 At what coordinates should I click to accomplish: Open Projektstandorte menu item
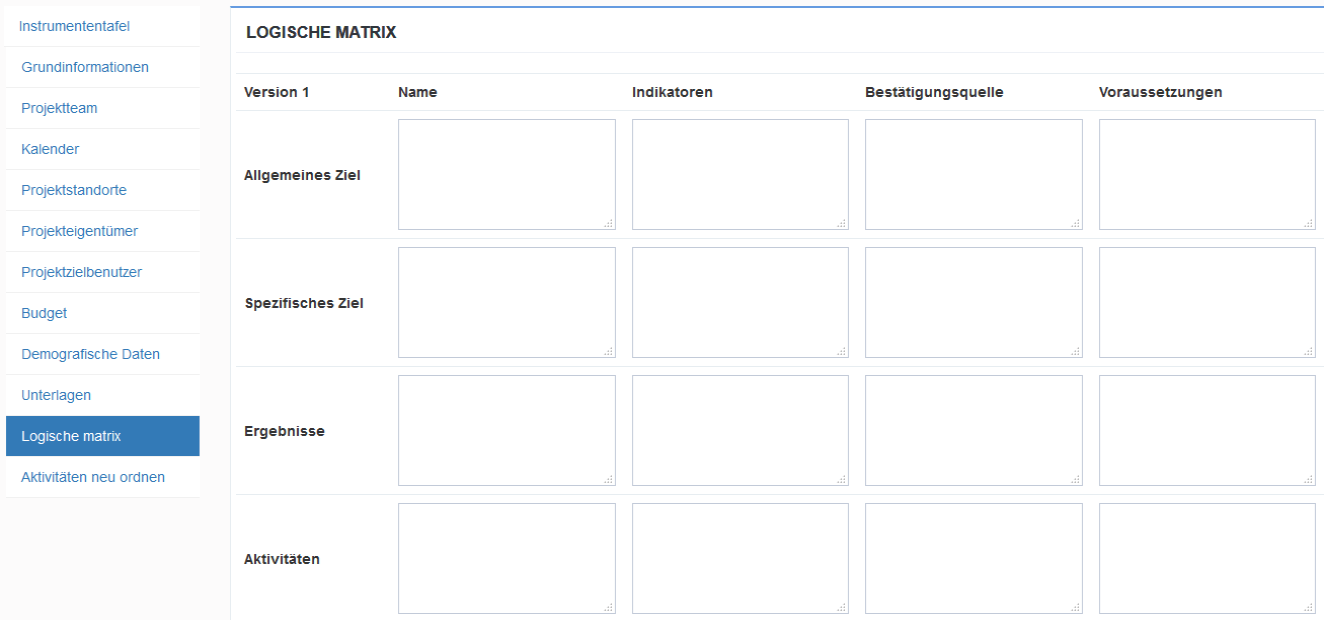click(102, 190)
